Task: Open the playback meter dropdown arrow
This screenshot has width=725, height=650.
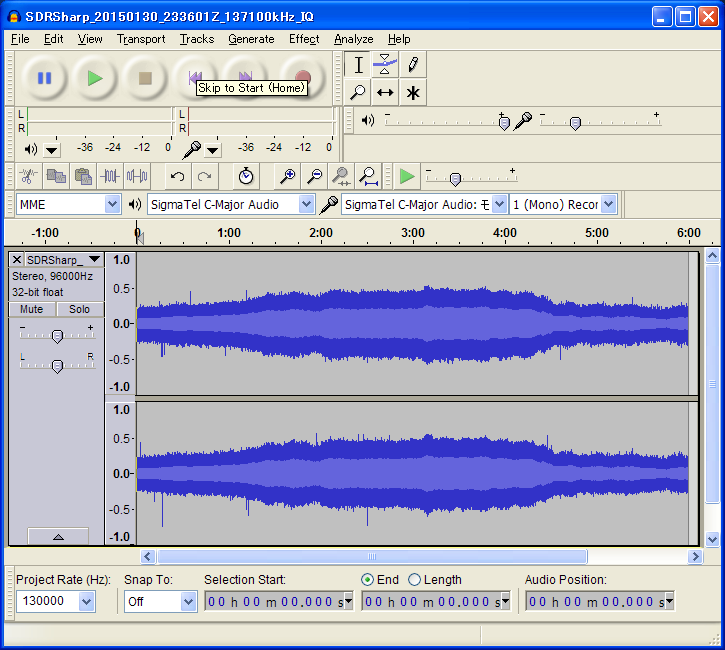Action: click(51, 150)
